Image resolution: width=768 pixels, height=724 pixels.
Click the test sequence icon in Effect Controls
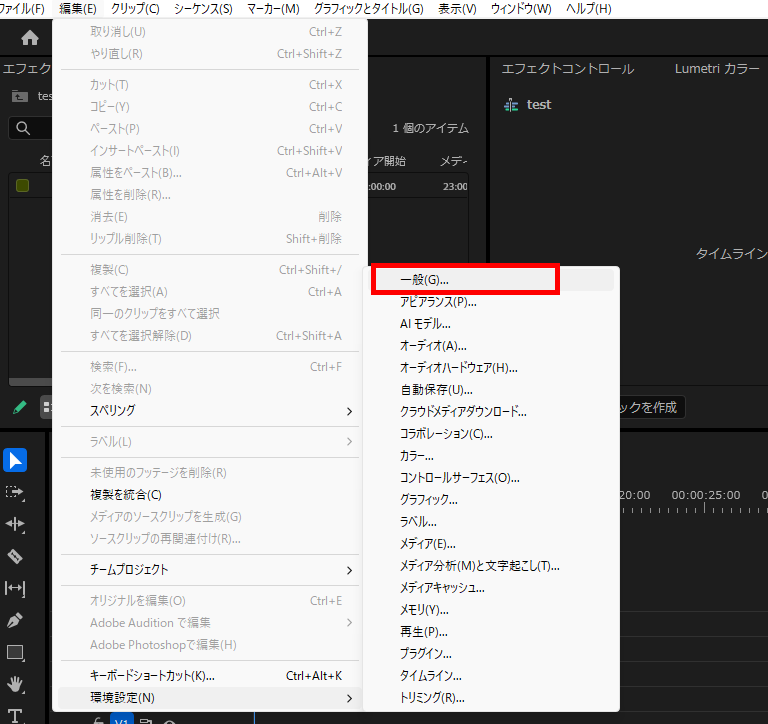(511, 105)
